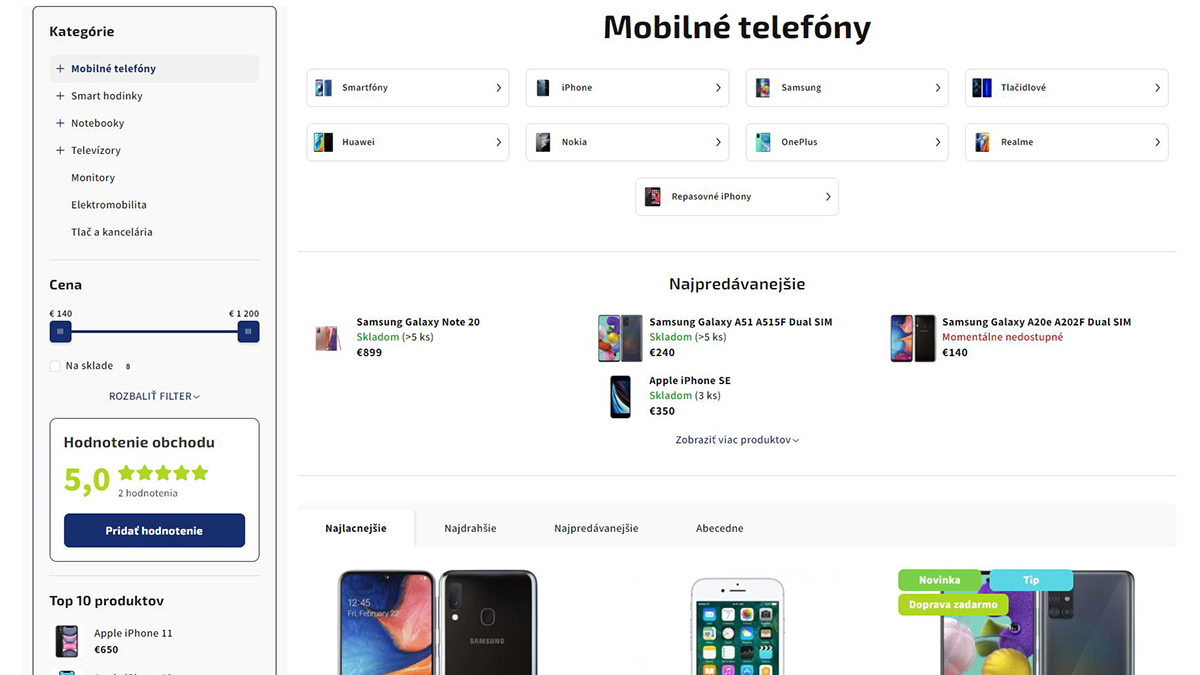The image size is (1200, 675).
Task: Click the Pridať hodnotenie button
Action: [x=154, y=531]
